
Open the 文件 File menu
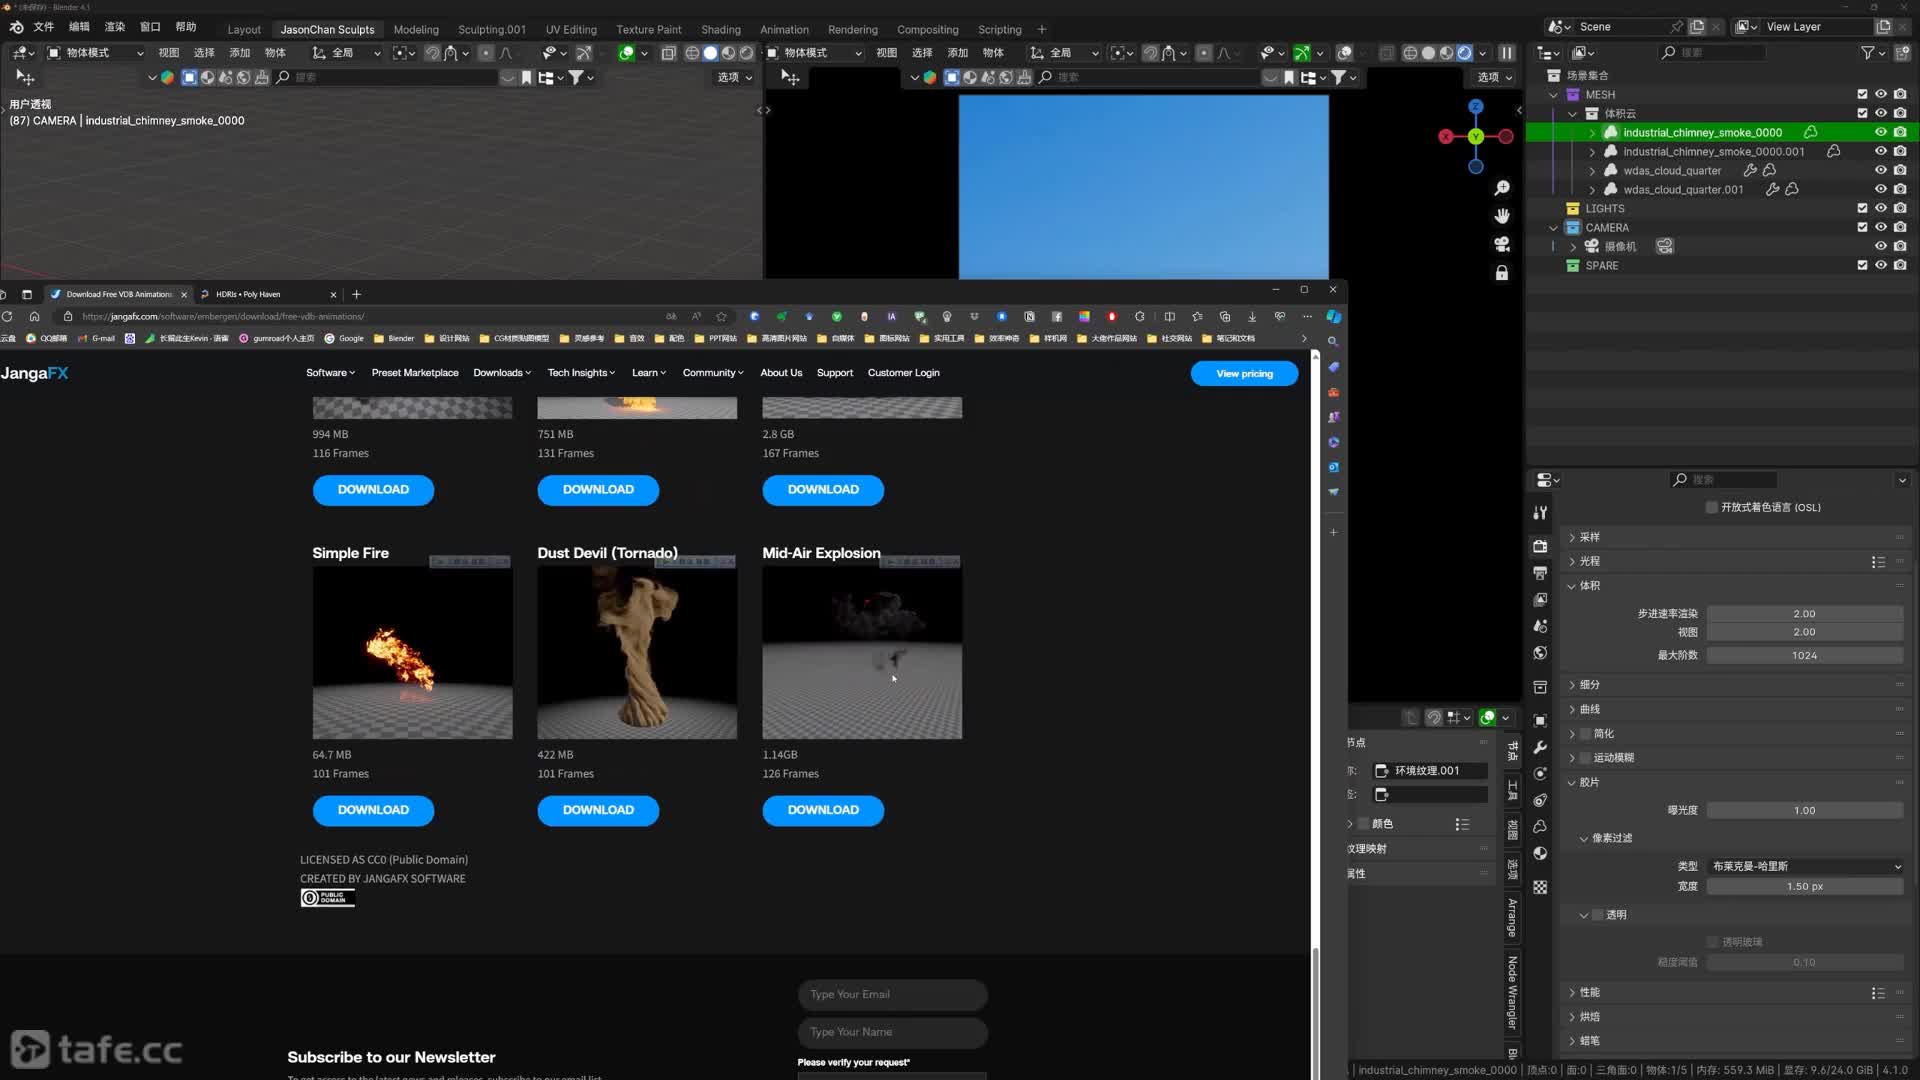44,27
